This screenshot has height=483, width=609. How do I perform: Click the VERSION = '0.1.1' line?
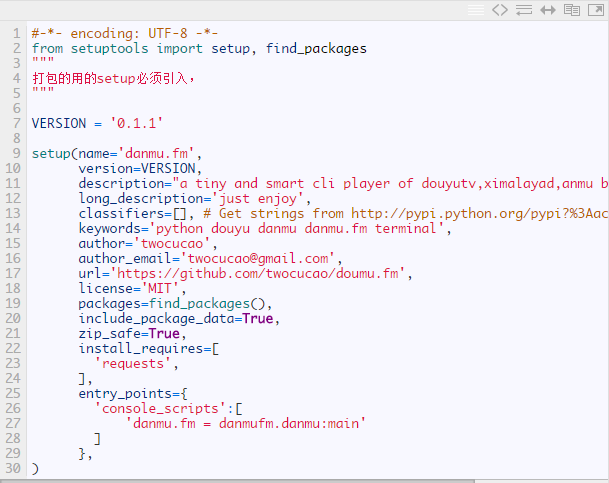click(97, 123)
